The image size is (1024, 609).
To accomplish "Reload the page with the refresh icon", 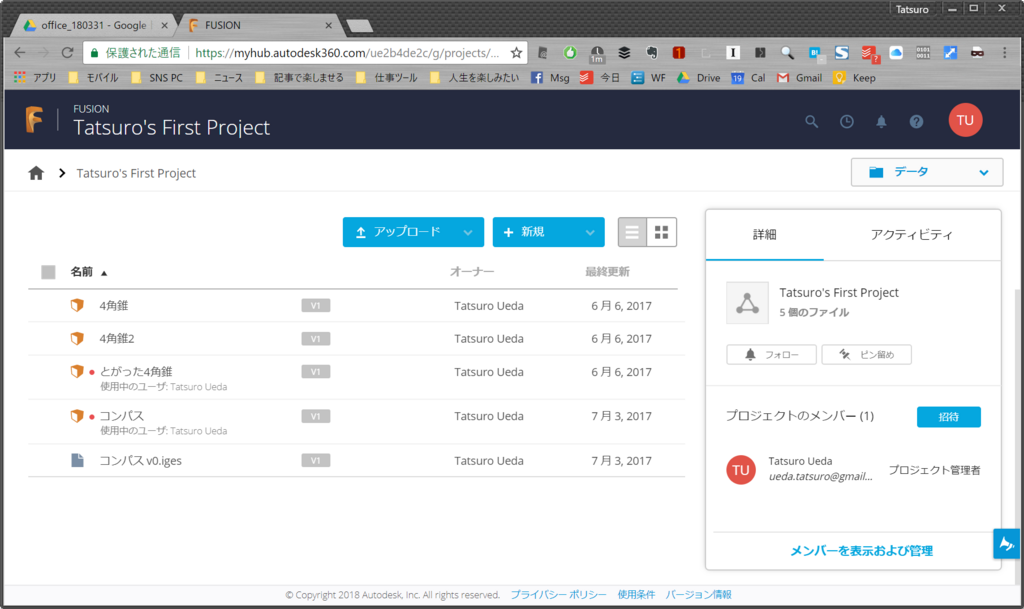I will click(67, 53).
